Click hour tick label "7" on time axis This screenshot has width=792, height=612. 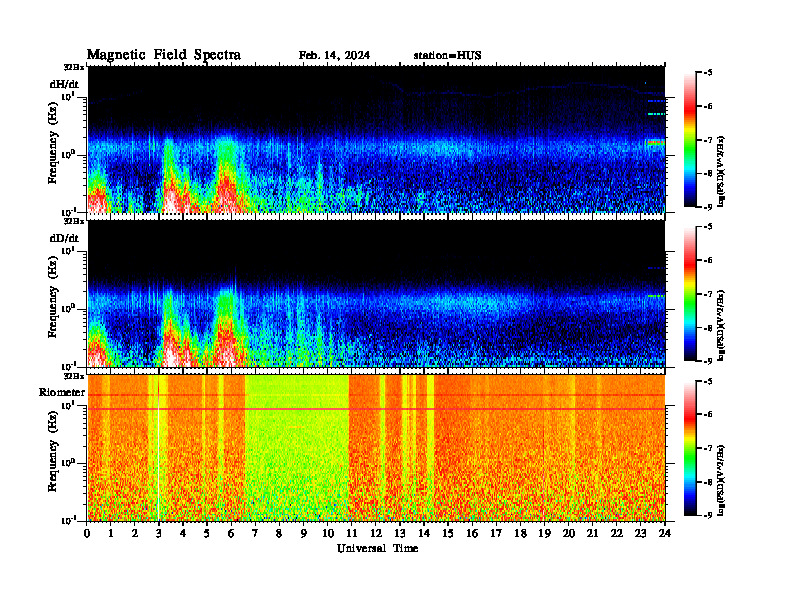point(256,533)
